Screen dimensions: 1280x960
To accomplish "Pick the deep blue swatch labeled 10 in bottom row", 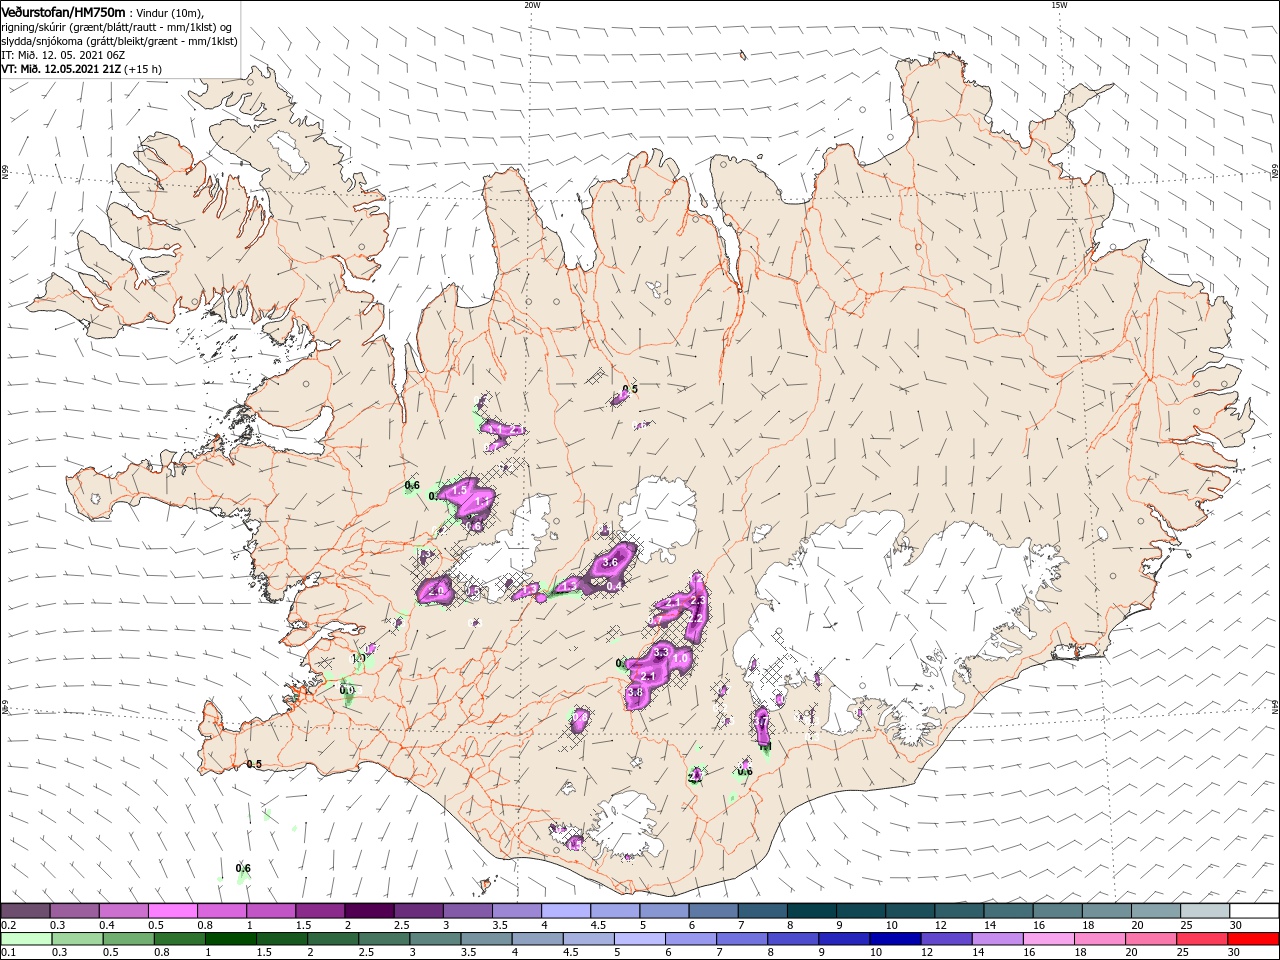I will [894, 939].
